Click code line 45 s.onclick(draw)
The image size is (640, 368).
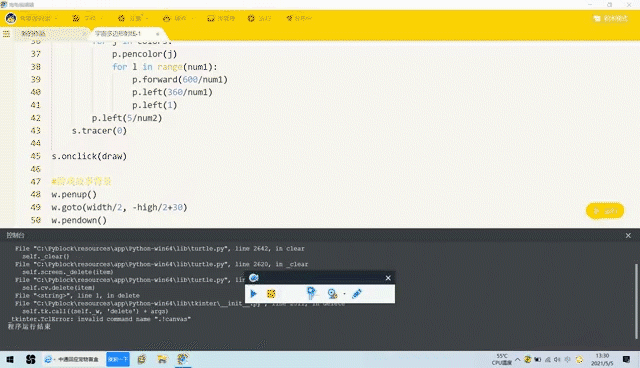click(x=89, y=156)
